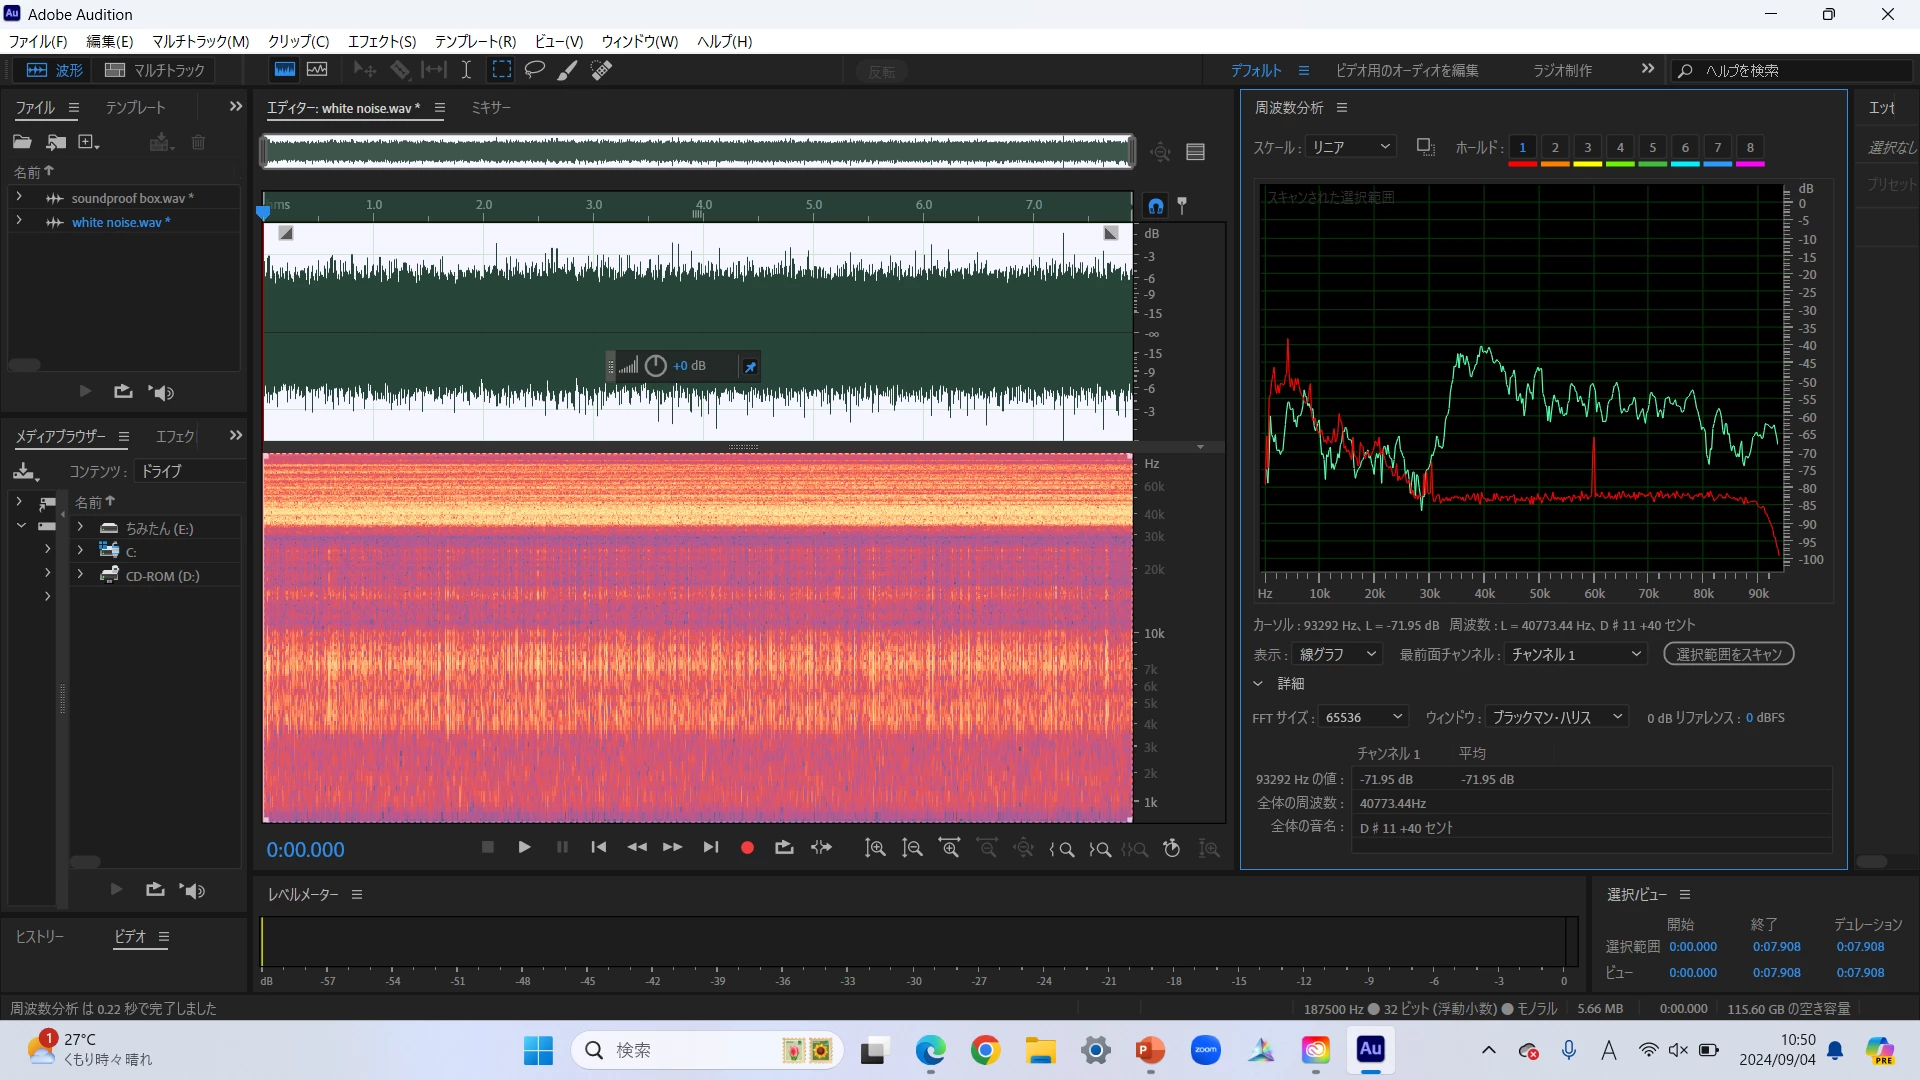Click the Scan Selection button
1920x1080 pixels.
(x=1728, y=654)
